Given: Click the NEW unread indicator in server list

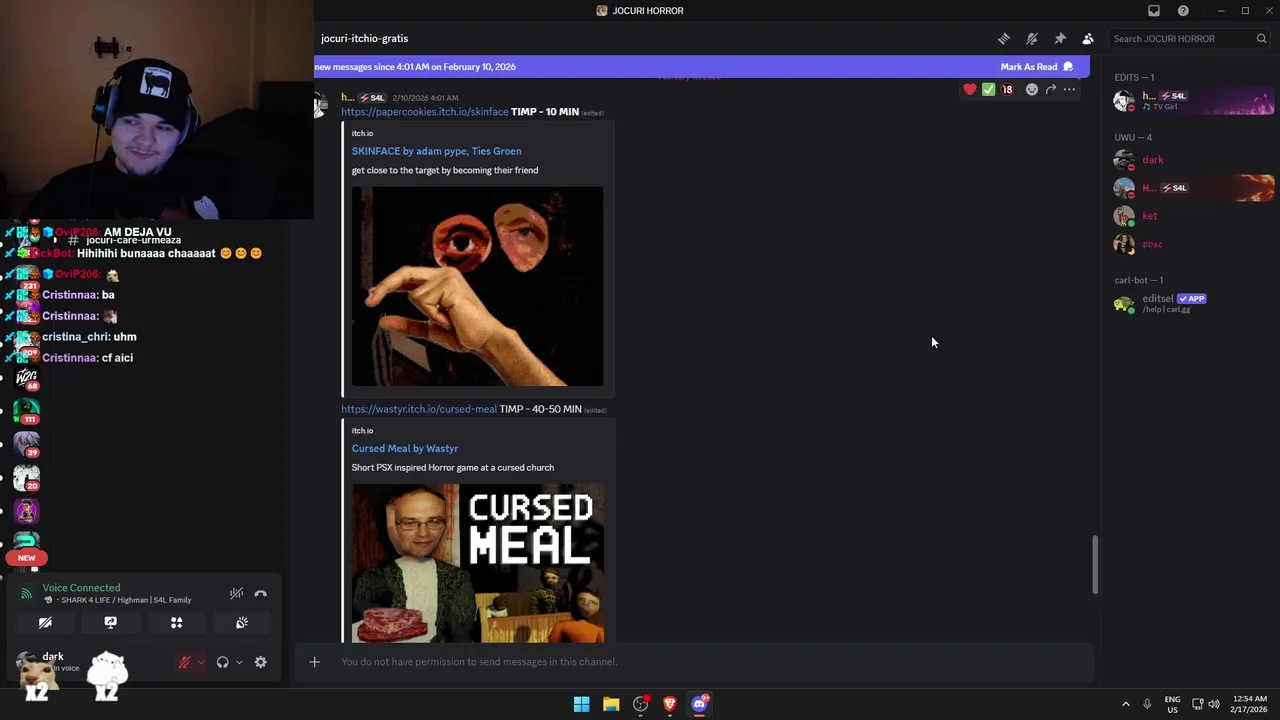Looking at the screenshot, I should (27, 558).
